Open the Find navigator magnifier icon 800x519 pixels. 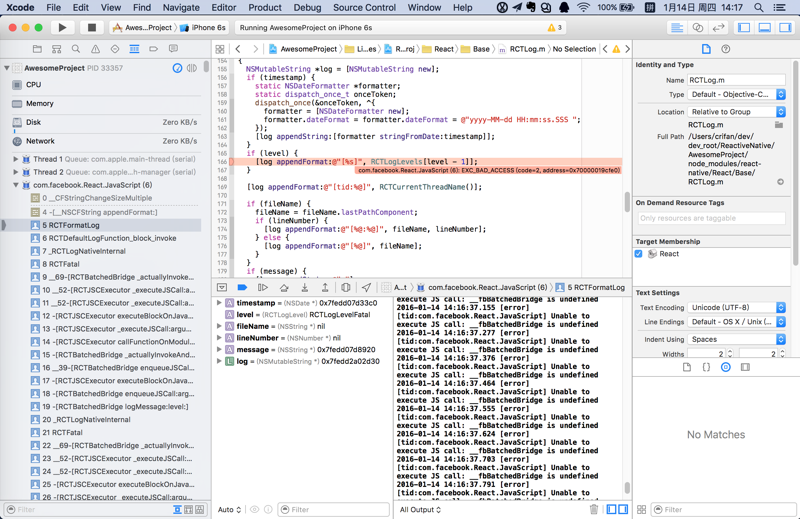point(76,49)
